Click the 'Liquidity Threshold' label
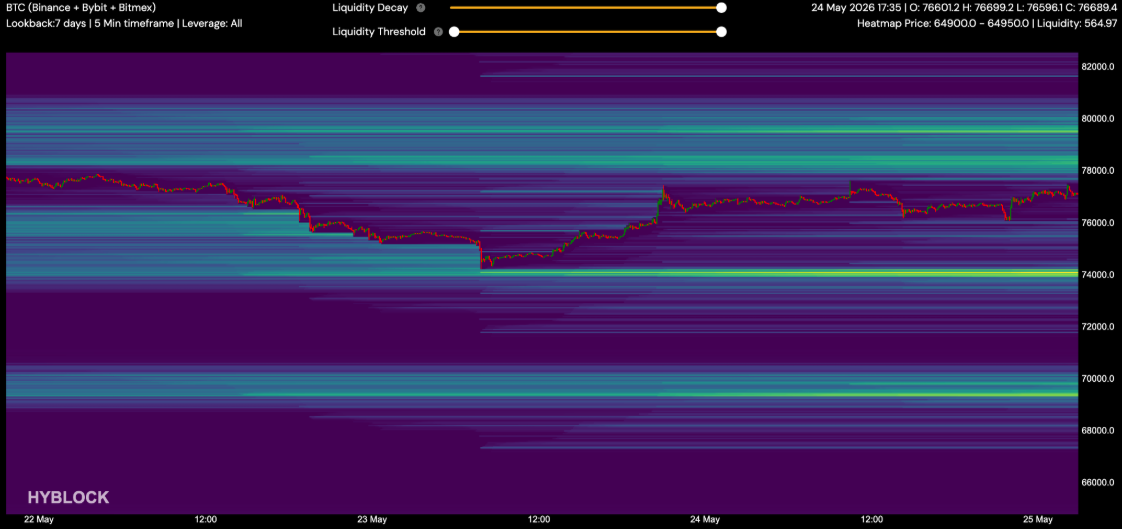The height and width of the screenshot is (529, 1122). (379, 31)
